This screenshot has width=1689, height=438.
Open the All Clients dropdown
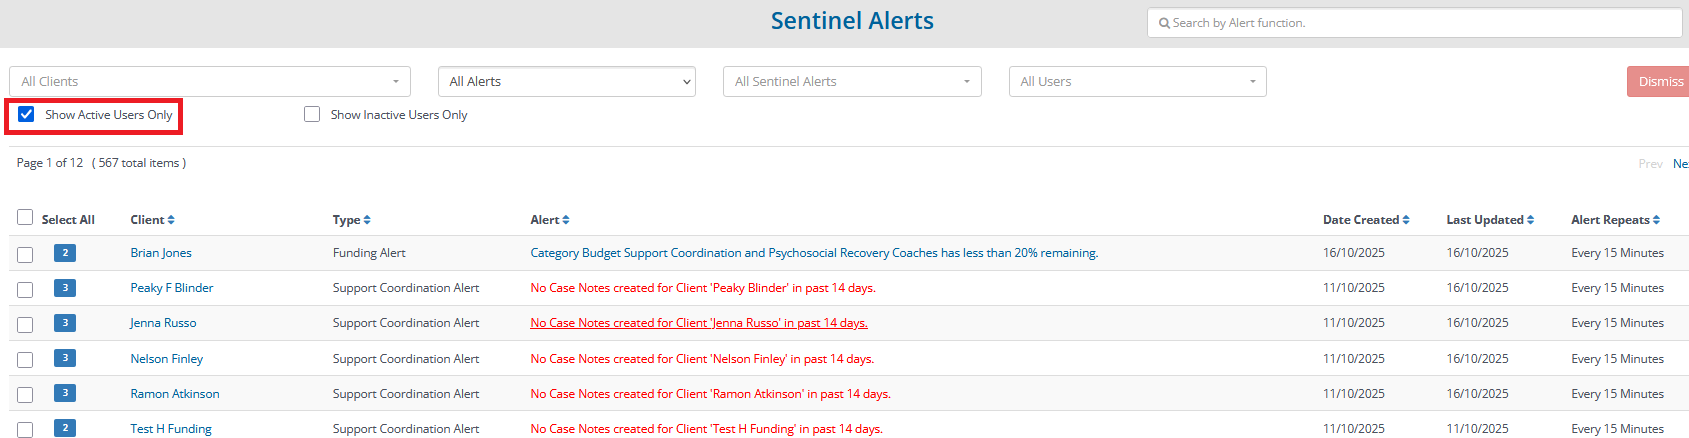[x=210, y=82]
